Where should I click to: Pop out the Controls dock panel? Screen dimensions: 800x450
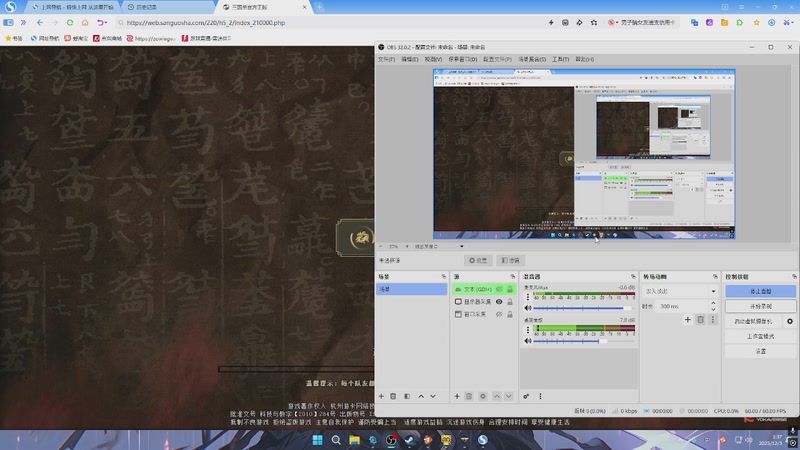794,277
